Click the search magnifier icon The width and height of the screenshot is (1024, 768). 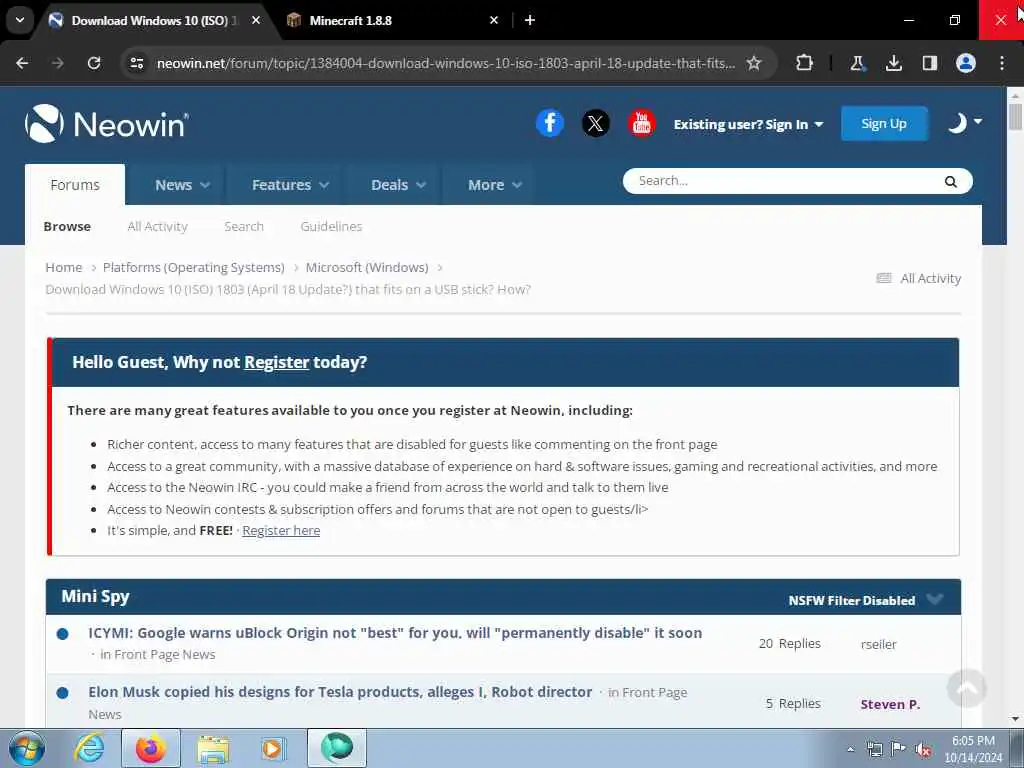click(951, 182)
